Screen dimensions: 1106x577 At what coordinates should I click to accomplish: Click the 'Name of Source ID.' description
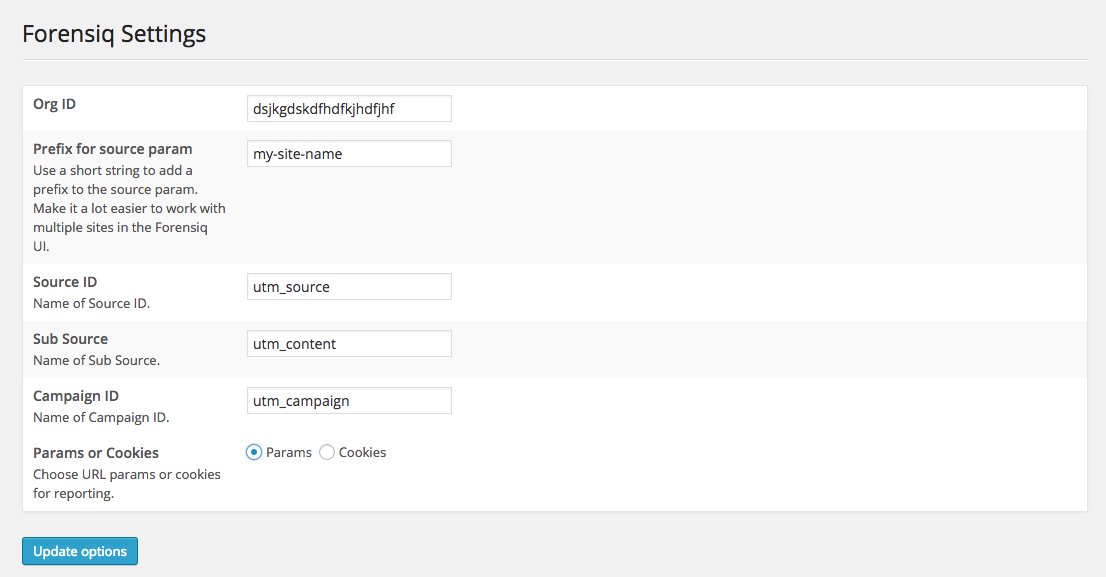(x=92, y=303)
